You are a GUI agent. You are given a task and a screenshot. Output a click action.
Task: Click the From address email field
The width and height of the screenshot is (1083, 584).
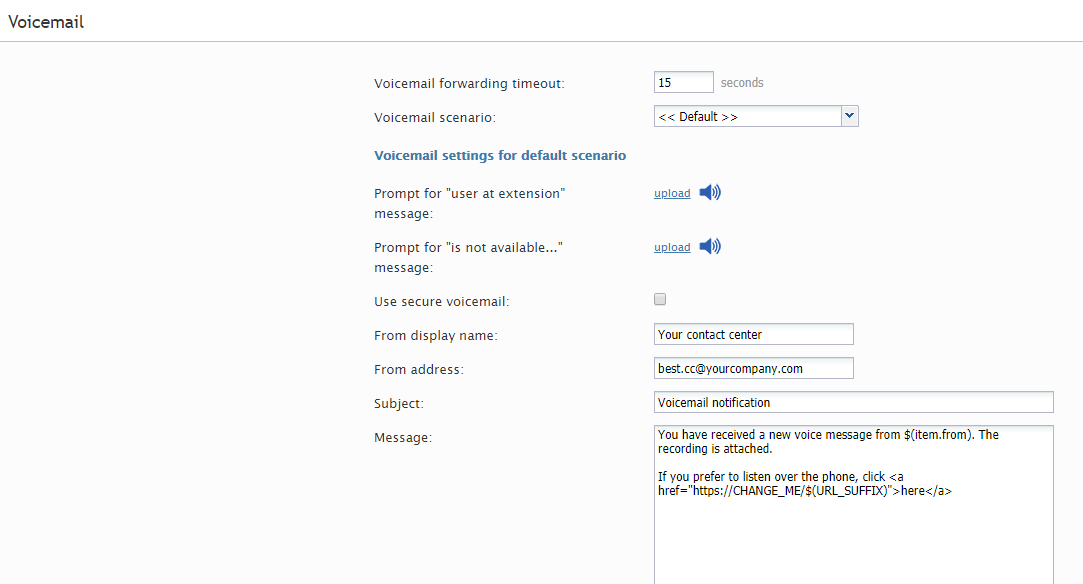tap(754, 368)
